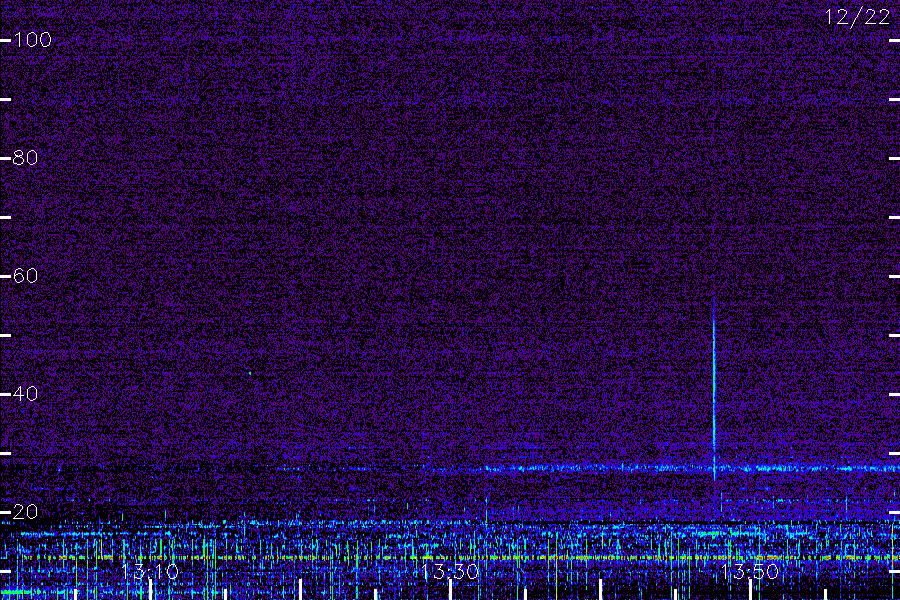Viewport: 900px width, 600px height.
Task: Click the small green dot in the spectrogram
Action: coord(250,373)
